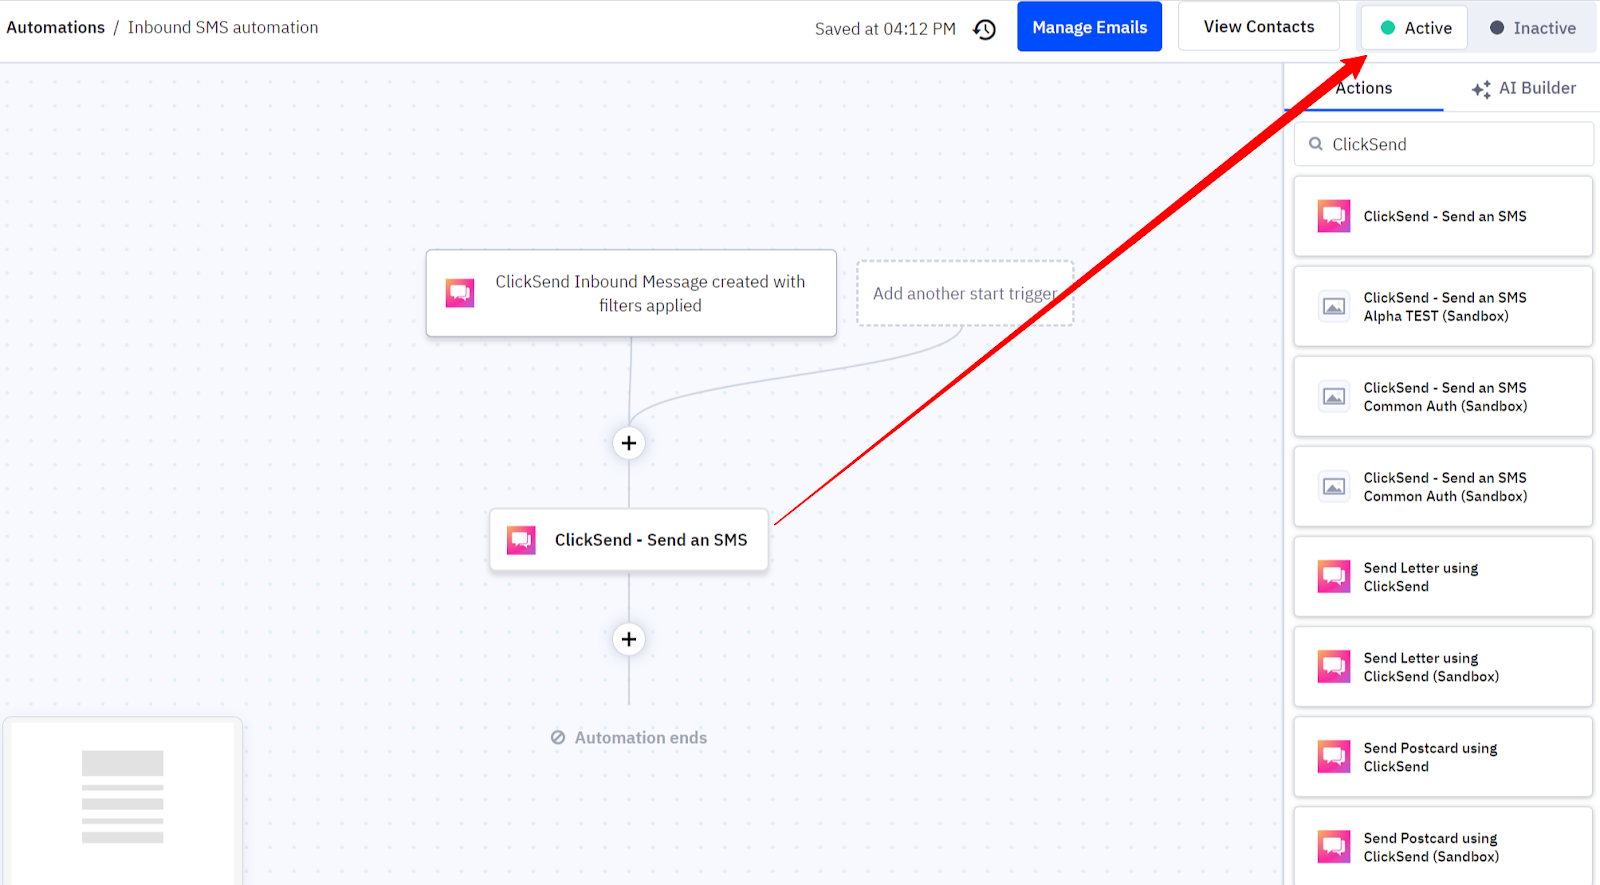Click the Inbound SMS automation title
The width and height of the screenshot is (1600, 885).
coord(223,28)
